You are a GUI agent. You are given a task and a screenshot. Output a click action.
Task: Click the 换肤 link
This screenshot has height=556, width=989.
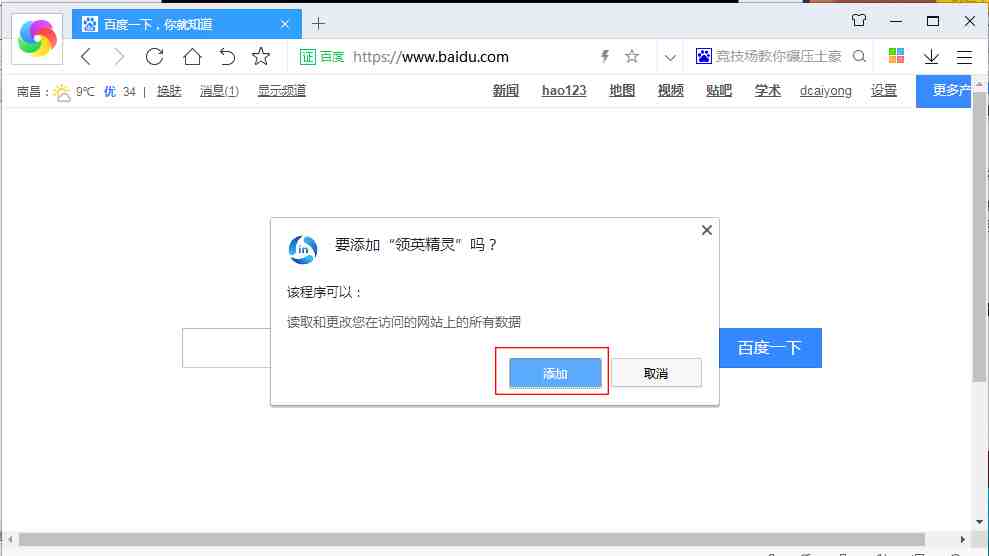[169, 91]
